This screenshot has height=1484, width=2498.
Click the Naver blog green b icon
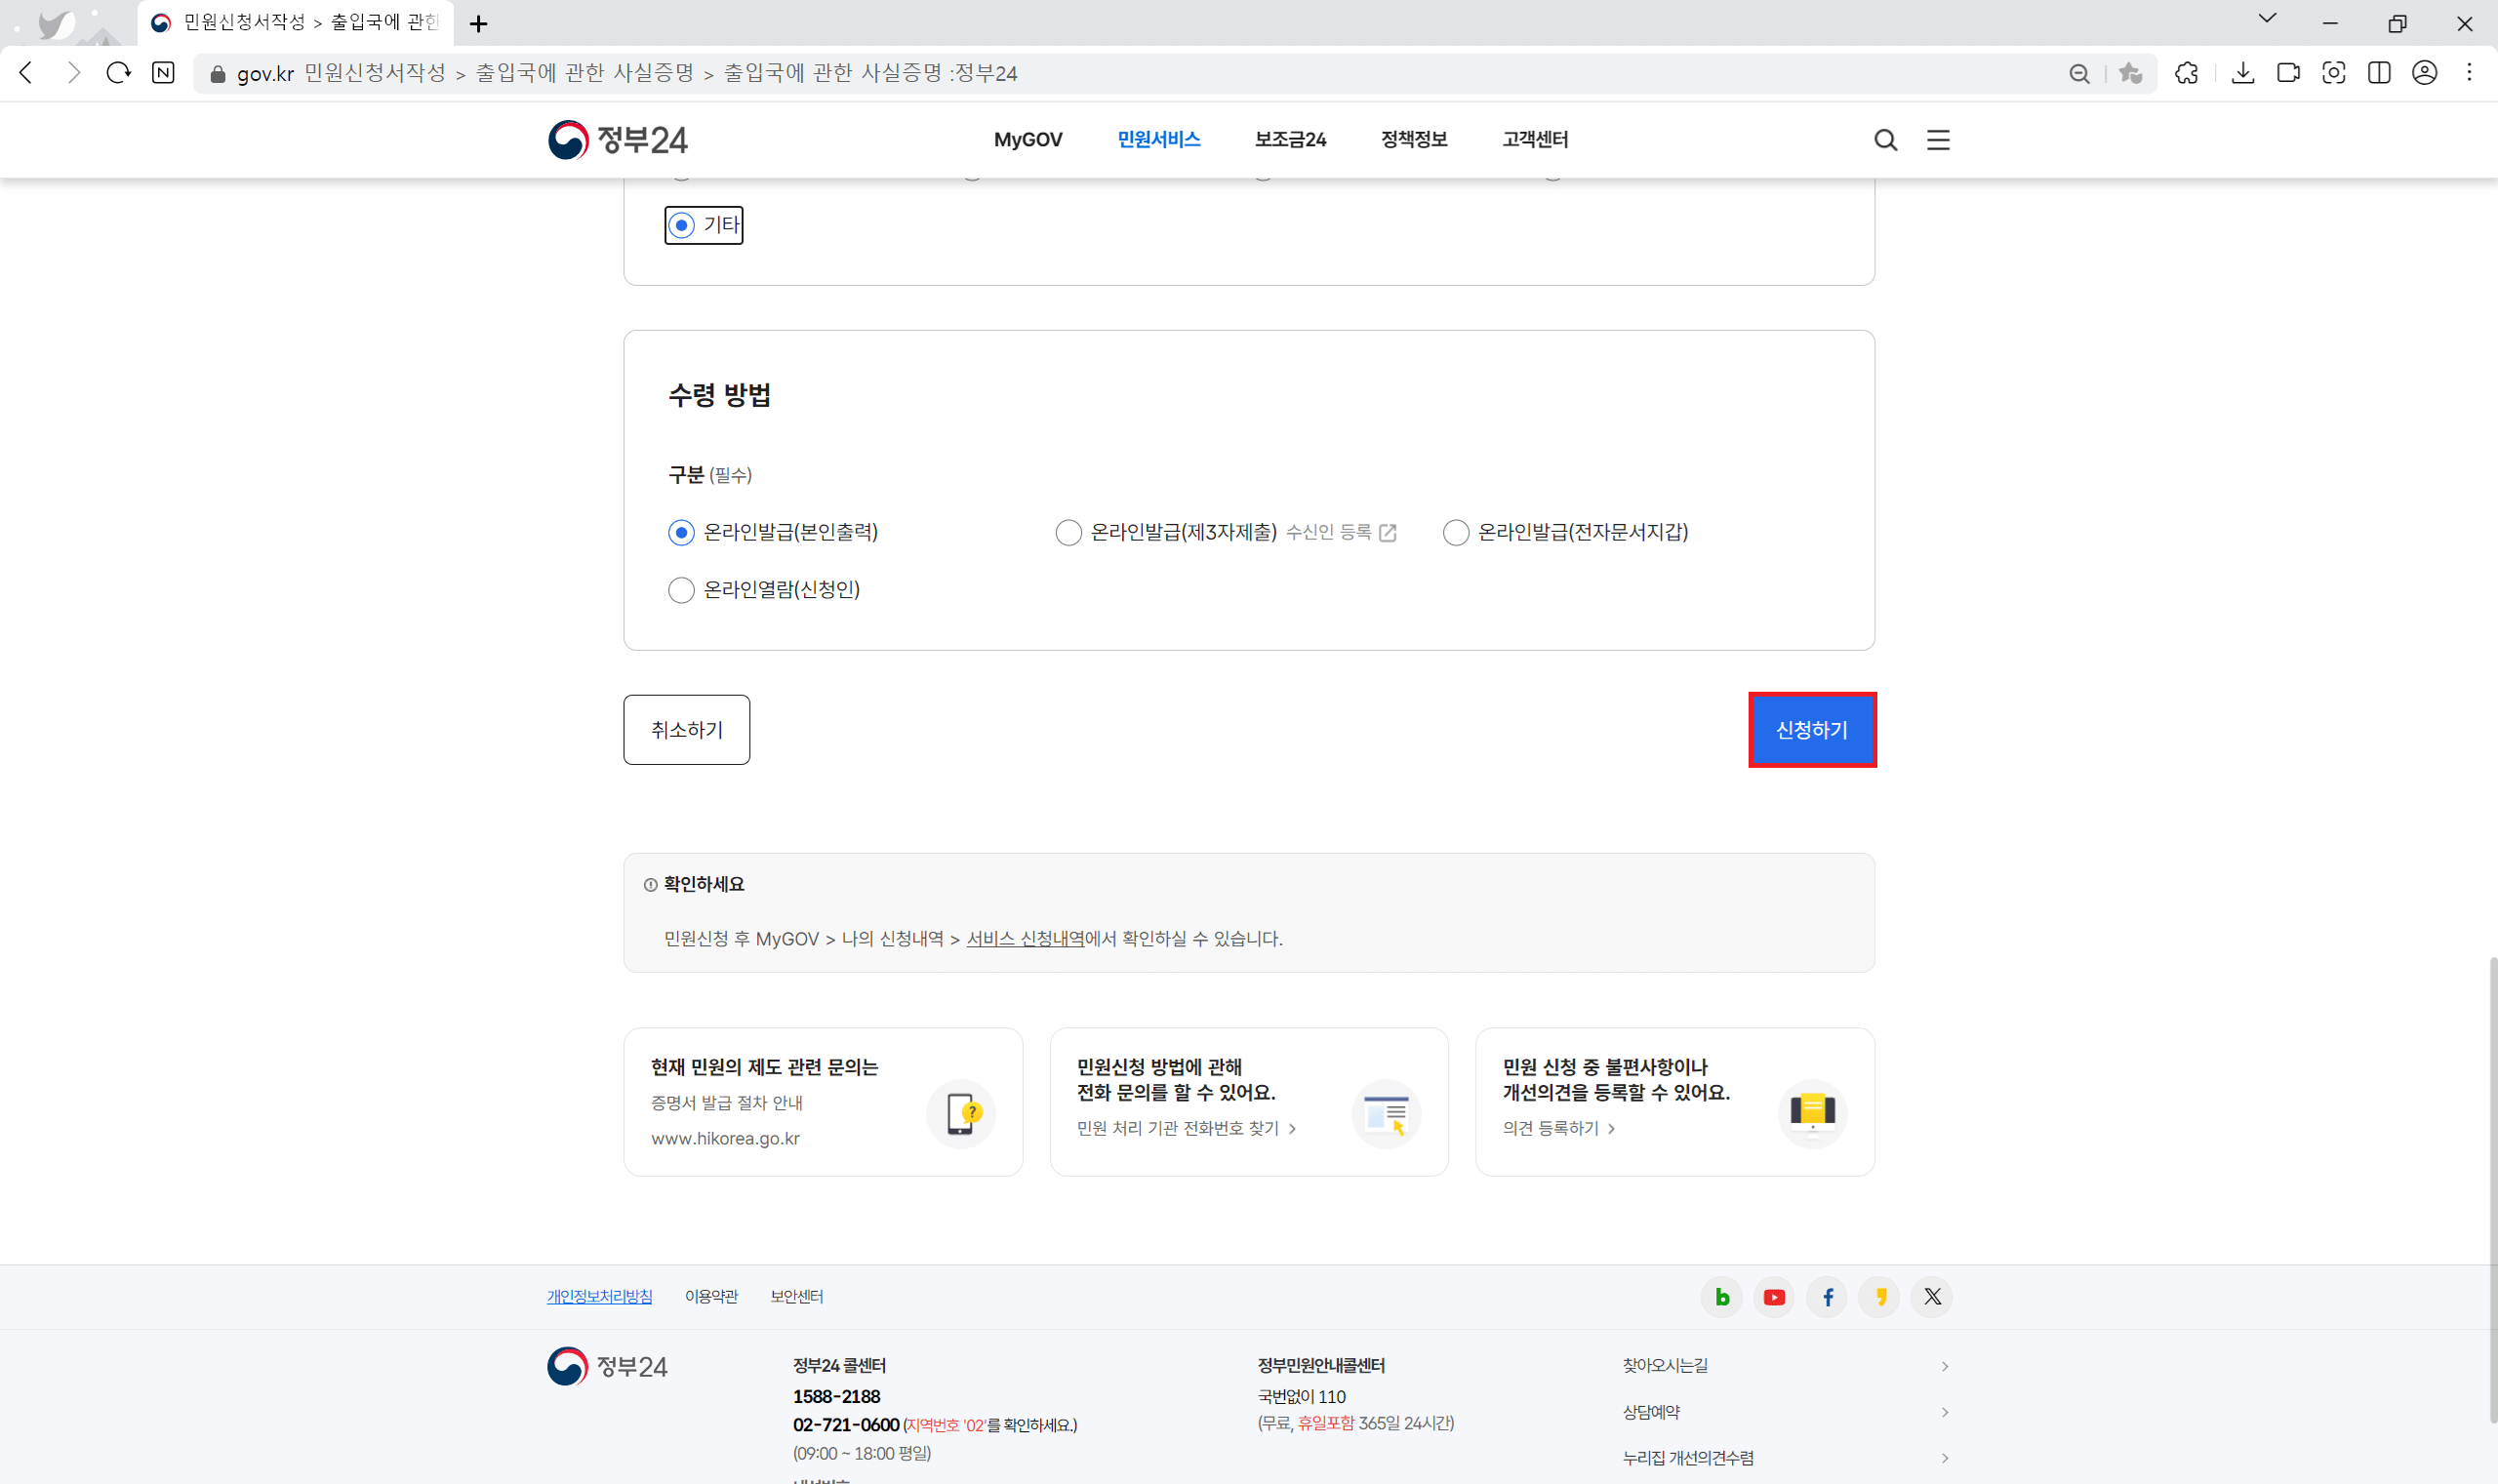point(1721,1297)
